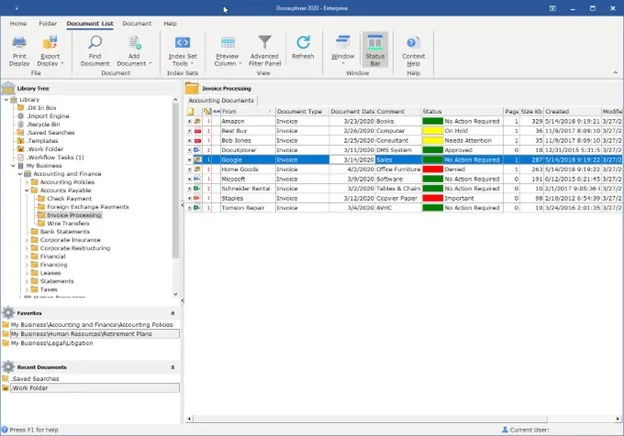Select the .Work Folder tree node
This screenshot has height=436, width=624.
coord(45,149)
